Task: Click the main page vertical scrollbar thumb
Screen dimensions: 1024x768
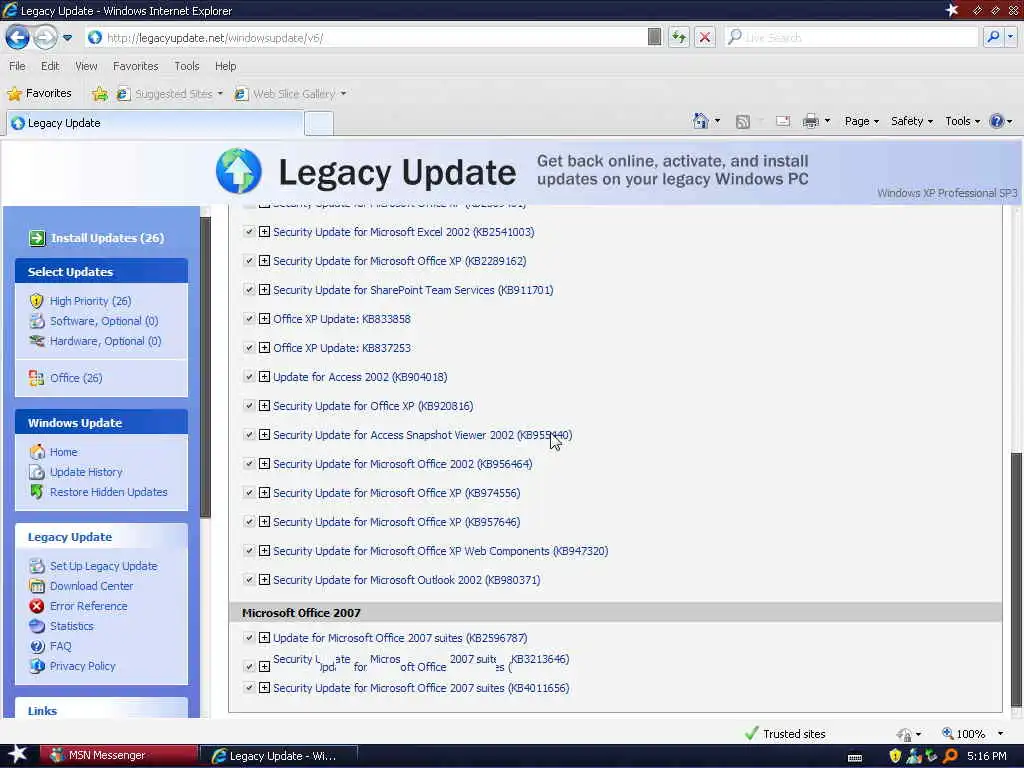Action: click(1016, 579)
